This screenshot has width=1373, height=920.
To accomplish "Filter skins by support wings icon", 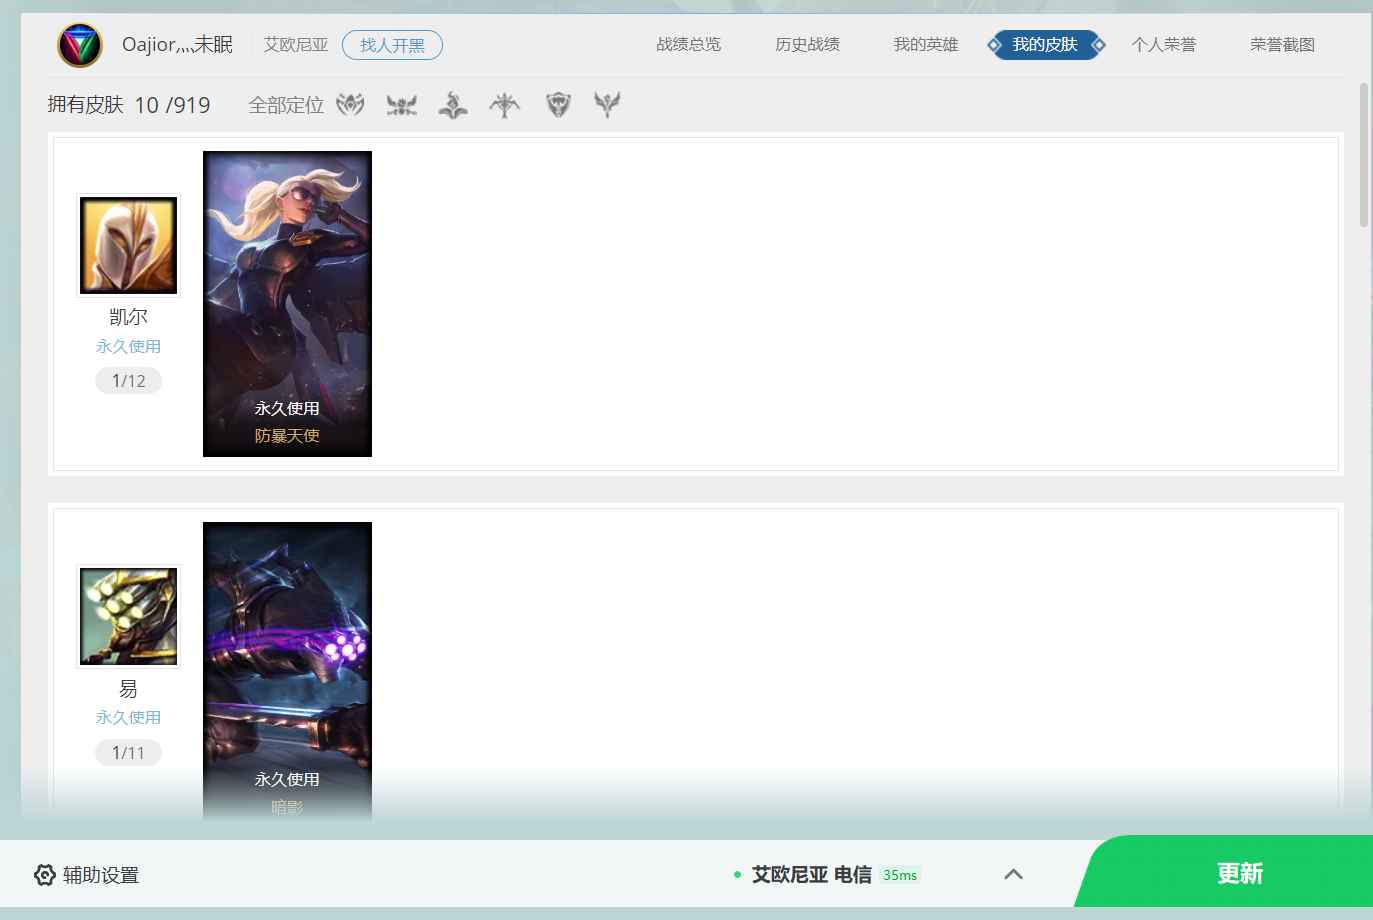I will coord(607,104).
